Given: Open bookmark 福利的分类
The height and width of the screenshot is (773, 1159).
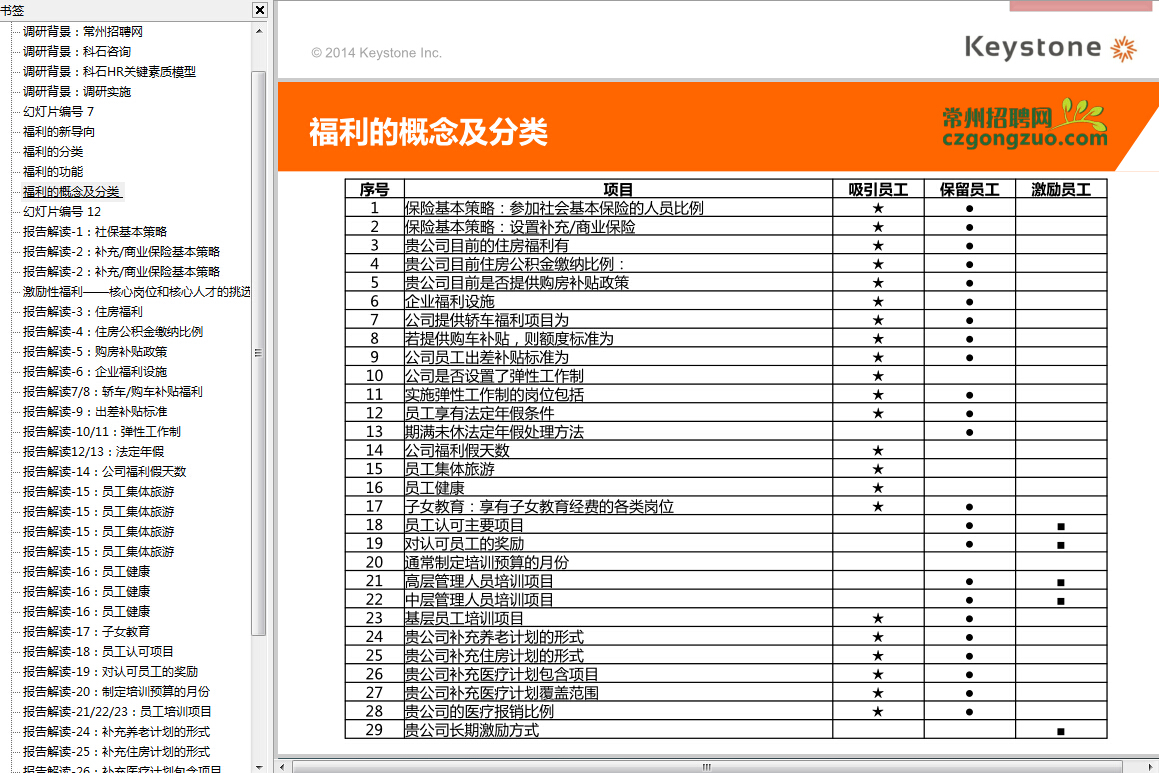Looking at the screenshot, I should 52,151.
